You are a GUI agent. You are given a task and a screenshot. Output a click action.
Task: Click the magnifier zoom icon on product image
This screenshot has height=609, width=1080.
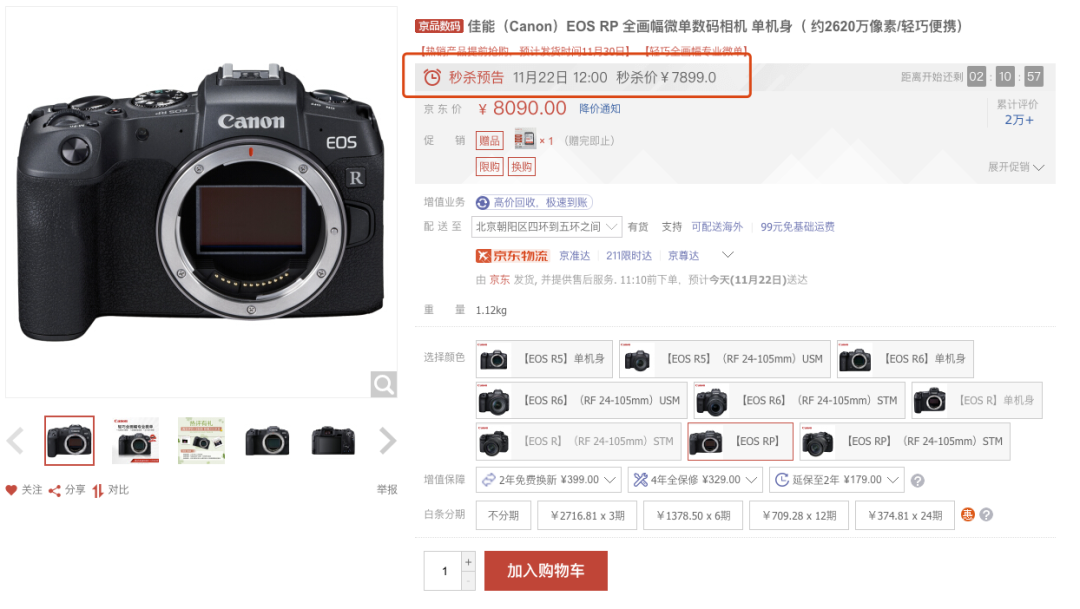[384, 384]
